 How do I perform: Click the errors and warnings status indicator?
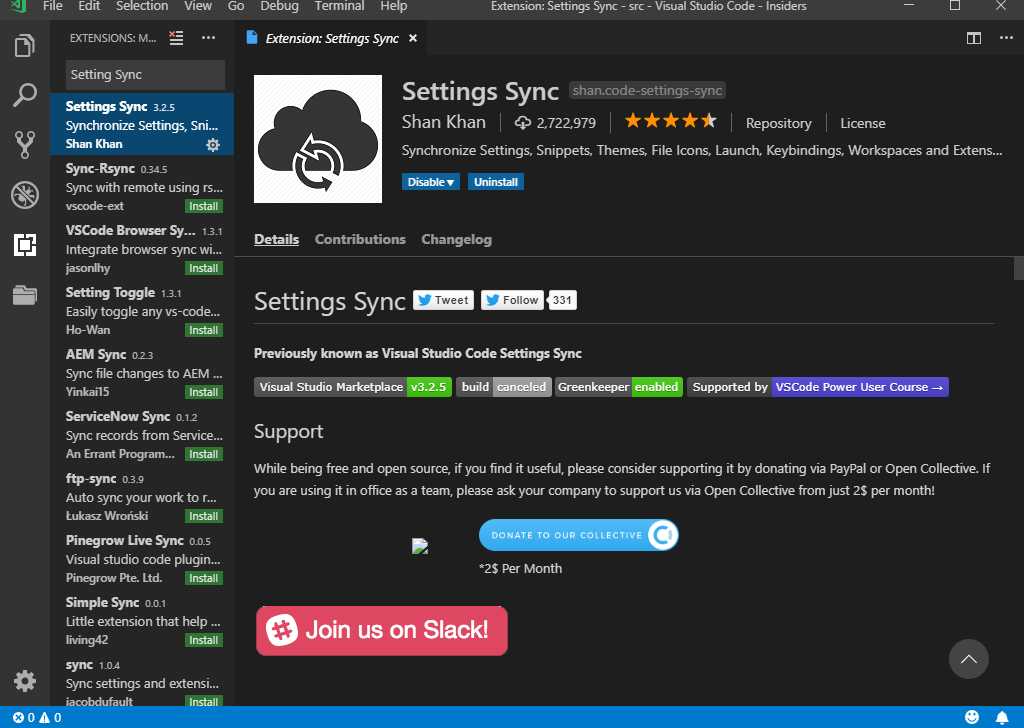(37, 718)
